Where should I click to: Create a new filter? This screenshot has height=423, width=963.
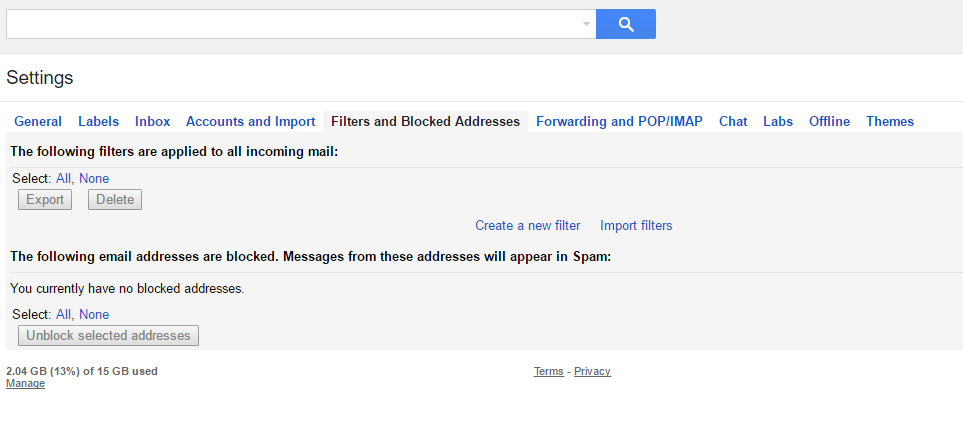(x=528, y=225)
